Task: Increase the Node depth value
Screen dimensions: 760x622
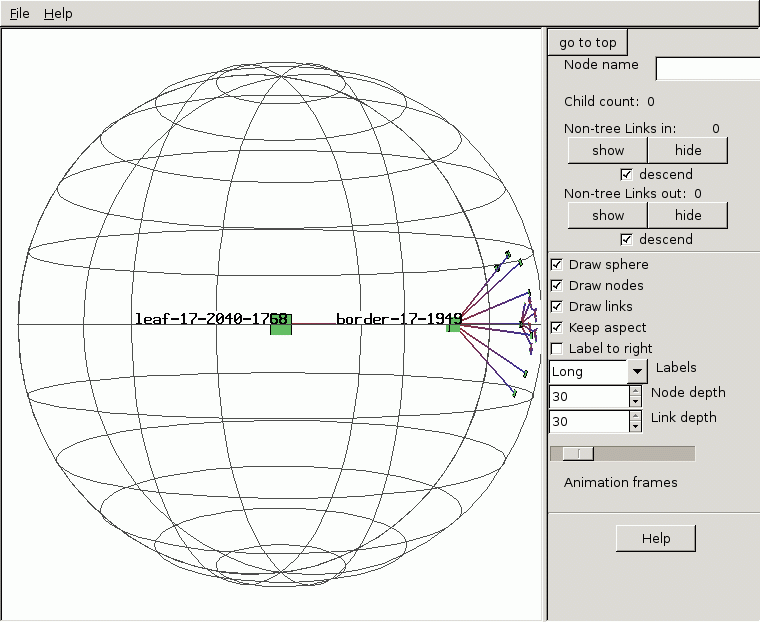Action: pos(635,391)
